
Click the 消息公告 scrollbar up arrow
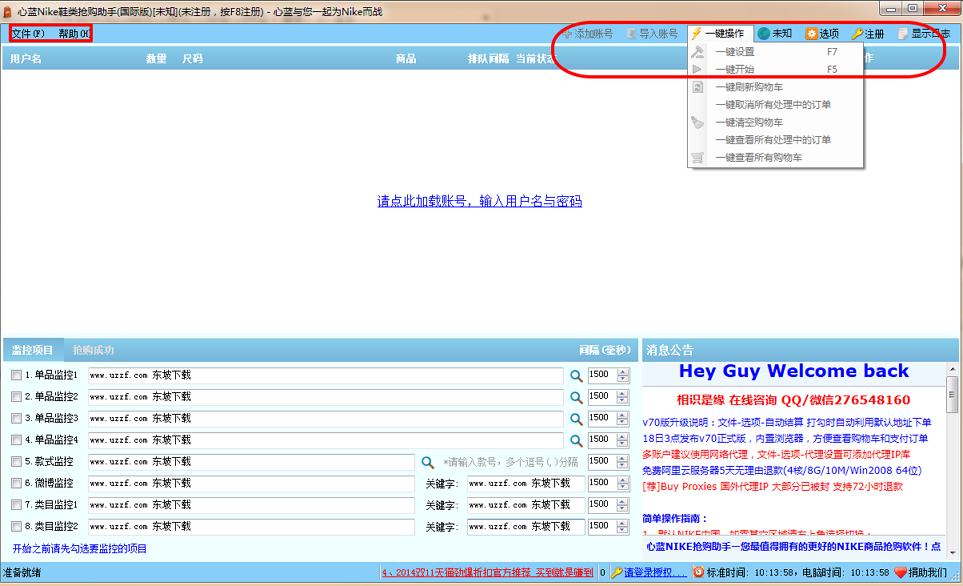(953, 370)
